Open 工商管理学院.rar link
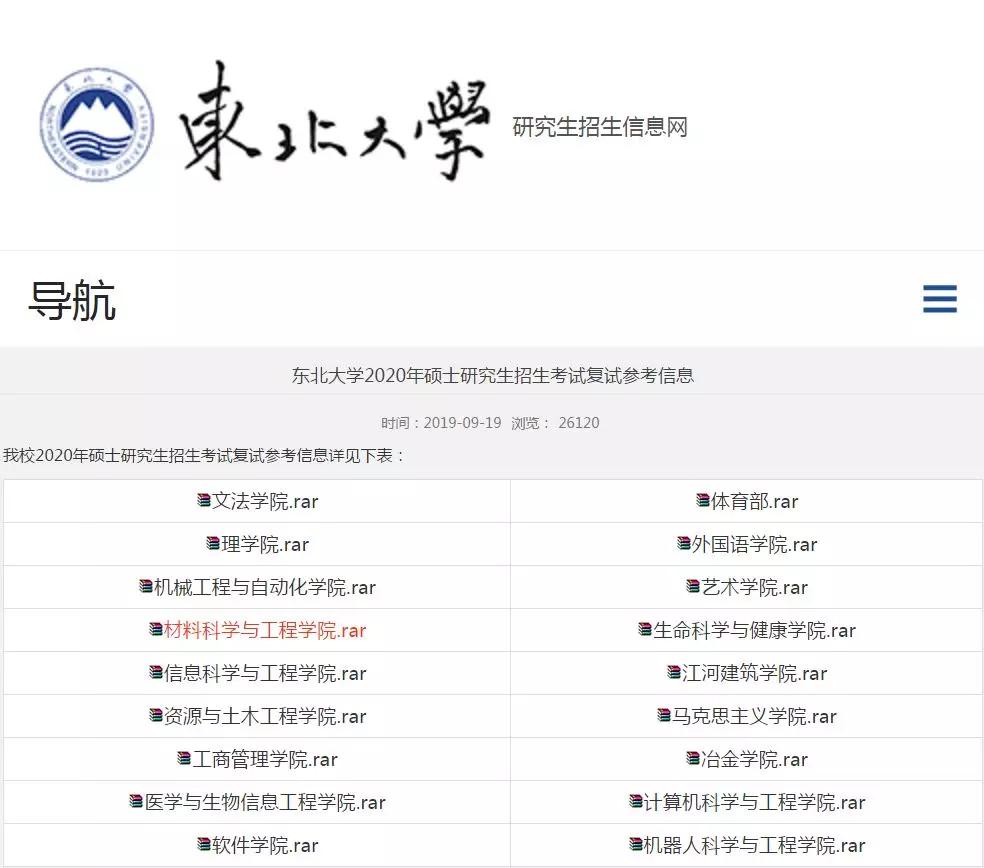The width and height of the screenshot is (984, 868). [x=265, y=759]
